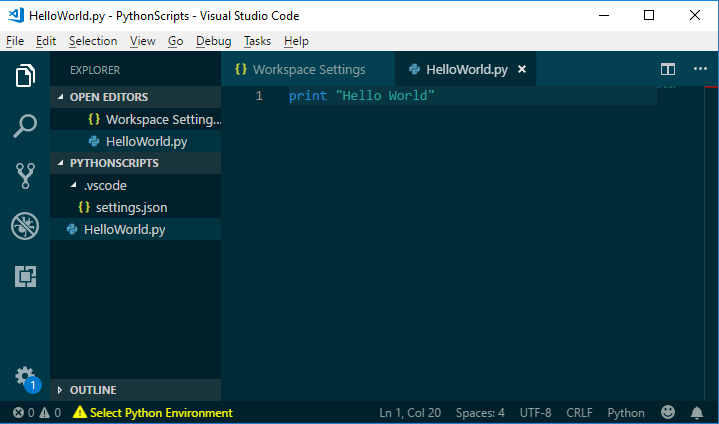Open the View menu
719x424 pixels.
click(143, 41)
